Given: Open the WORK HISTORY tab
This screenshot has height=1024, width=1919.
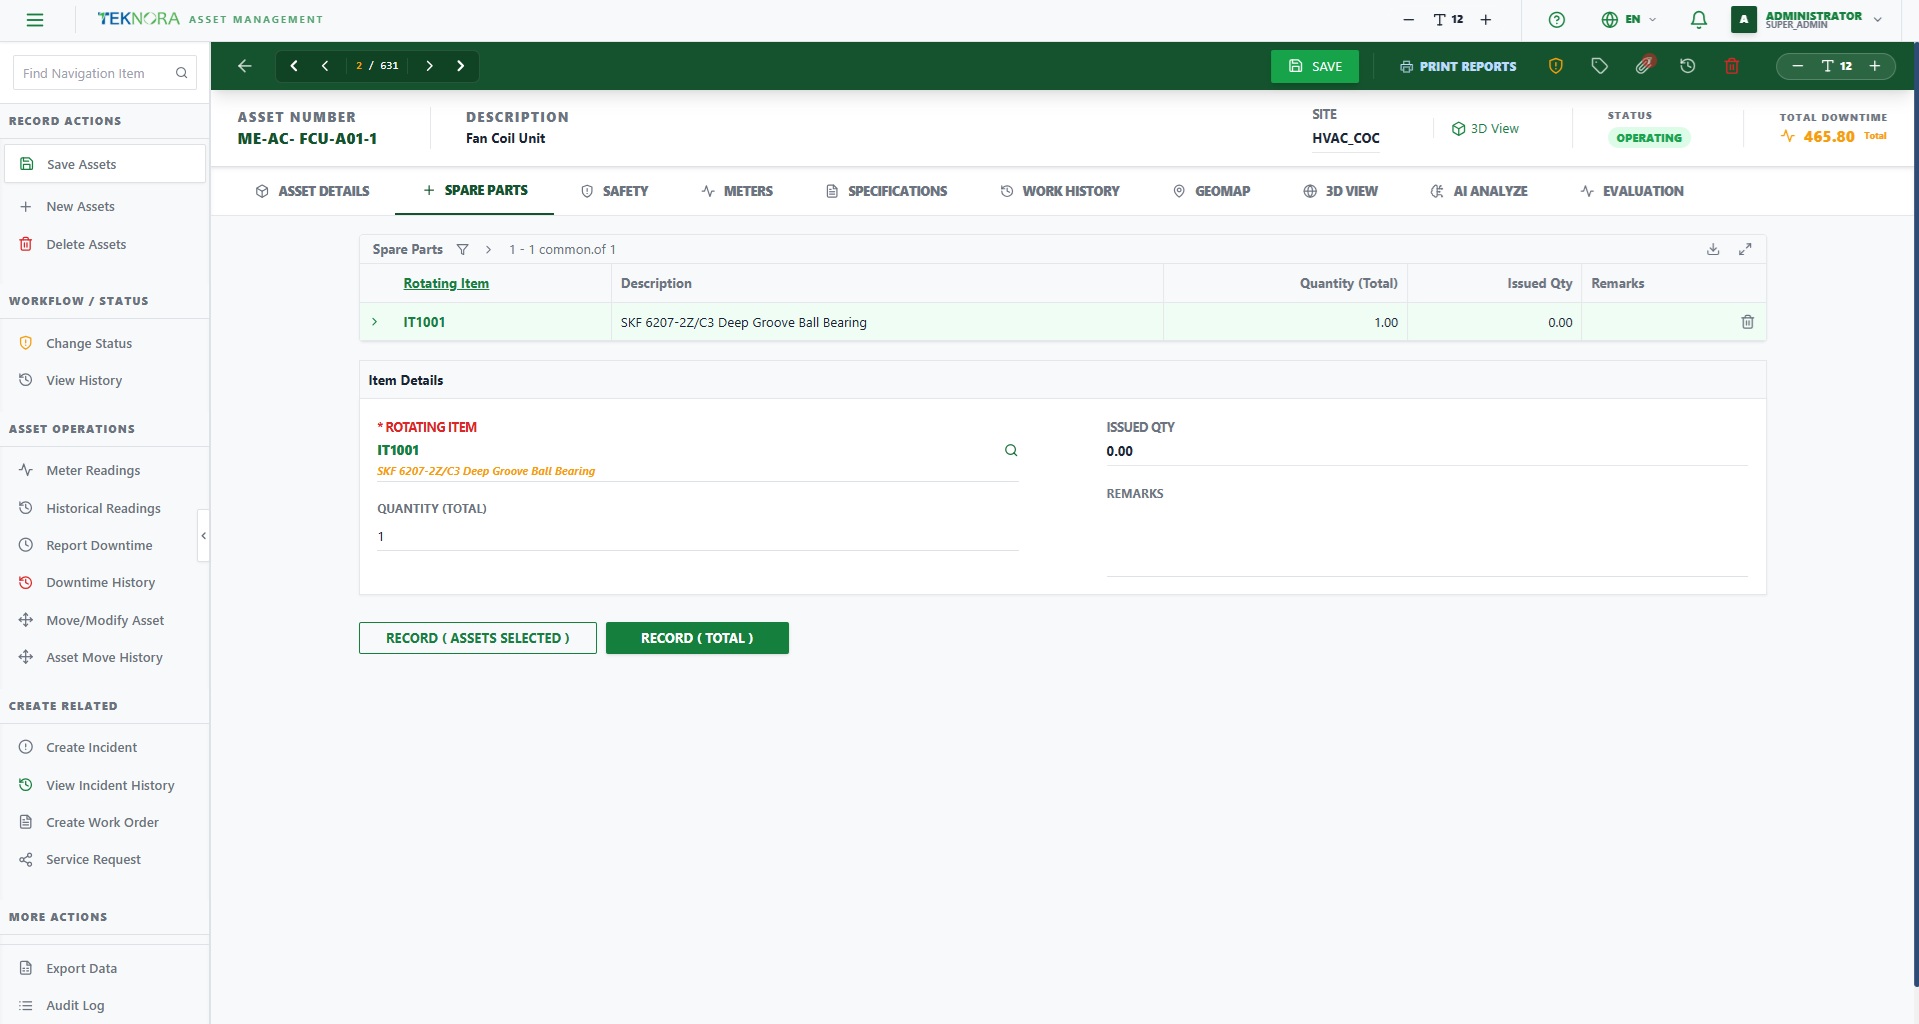Looking at the screenshot, I should pos(1060,191).
